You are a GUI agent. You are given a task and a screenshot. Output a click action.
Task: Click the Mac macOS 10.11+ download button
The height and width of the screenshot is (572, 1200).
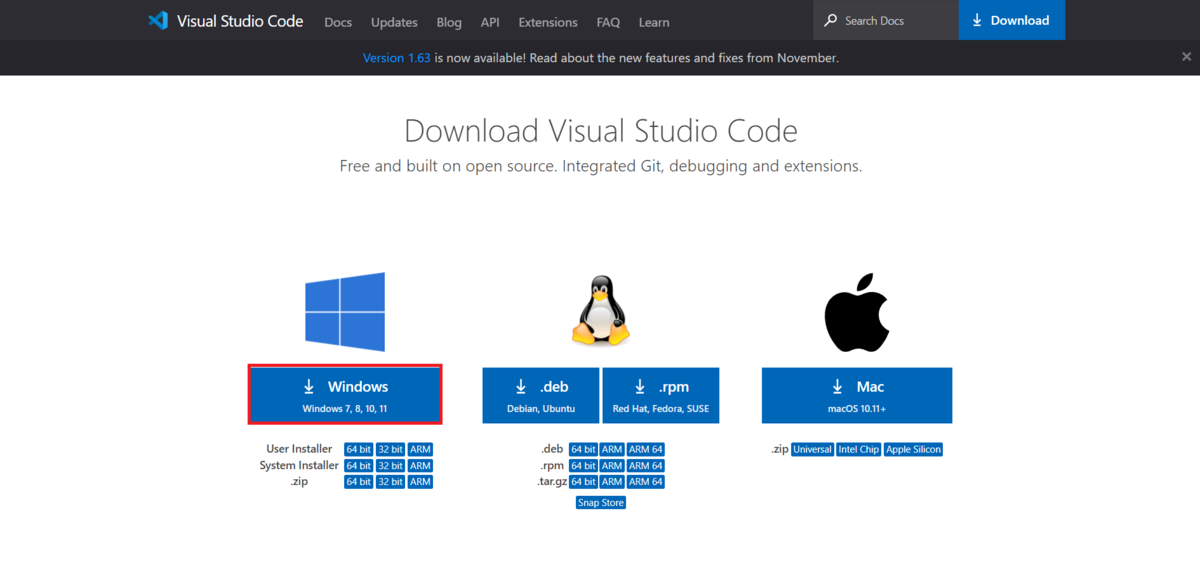click(857, 395)
